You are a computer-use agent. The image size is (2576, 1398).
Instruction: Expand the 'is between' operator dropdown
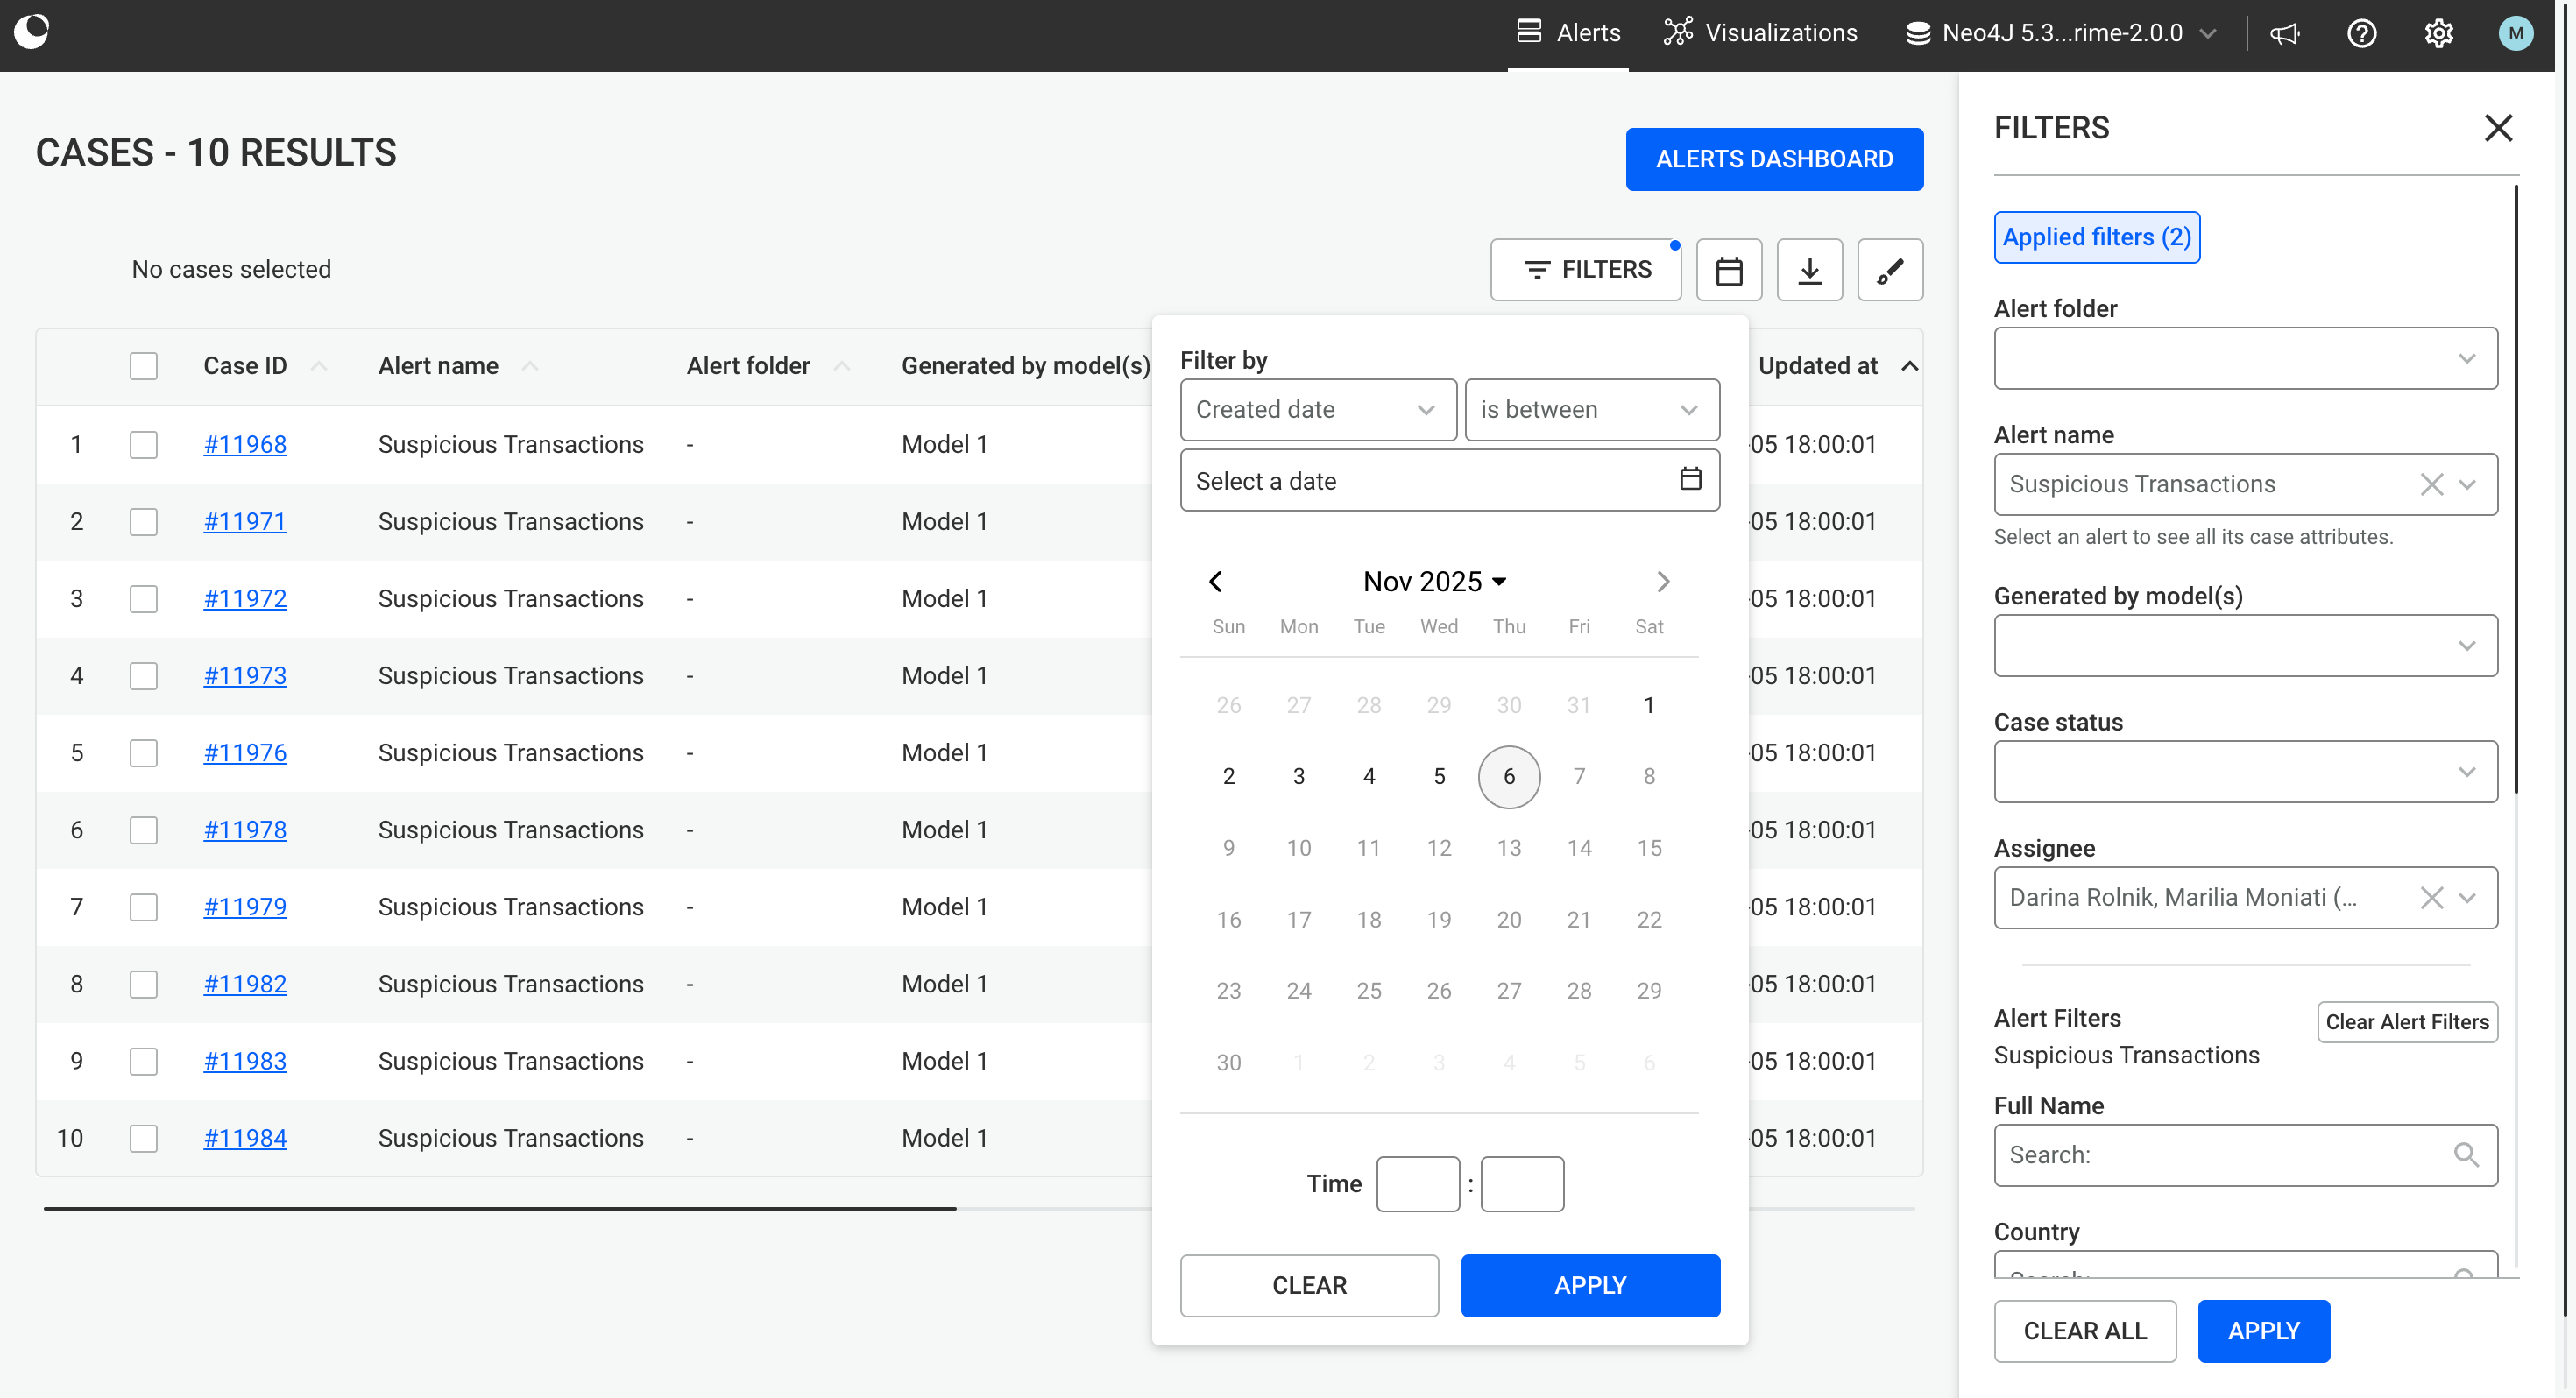point(1591,409)
